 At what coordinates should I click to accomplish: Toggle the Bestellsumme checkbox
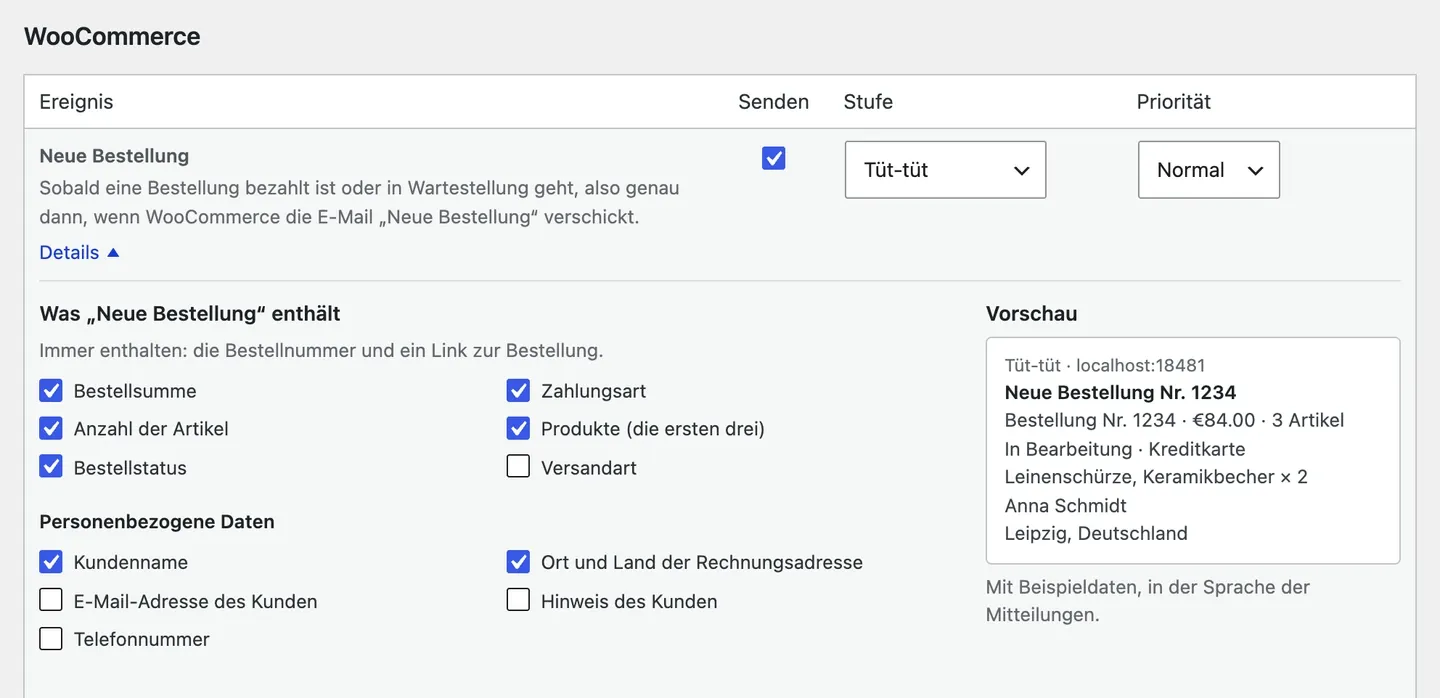[x=51, y=390]
